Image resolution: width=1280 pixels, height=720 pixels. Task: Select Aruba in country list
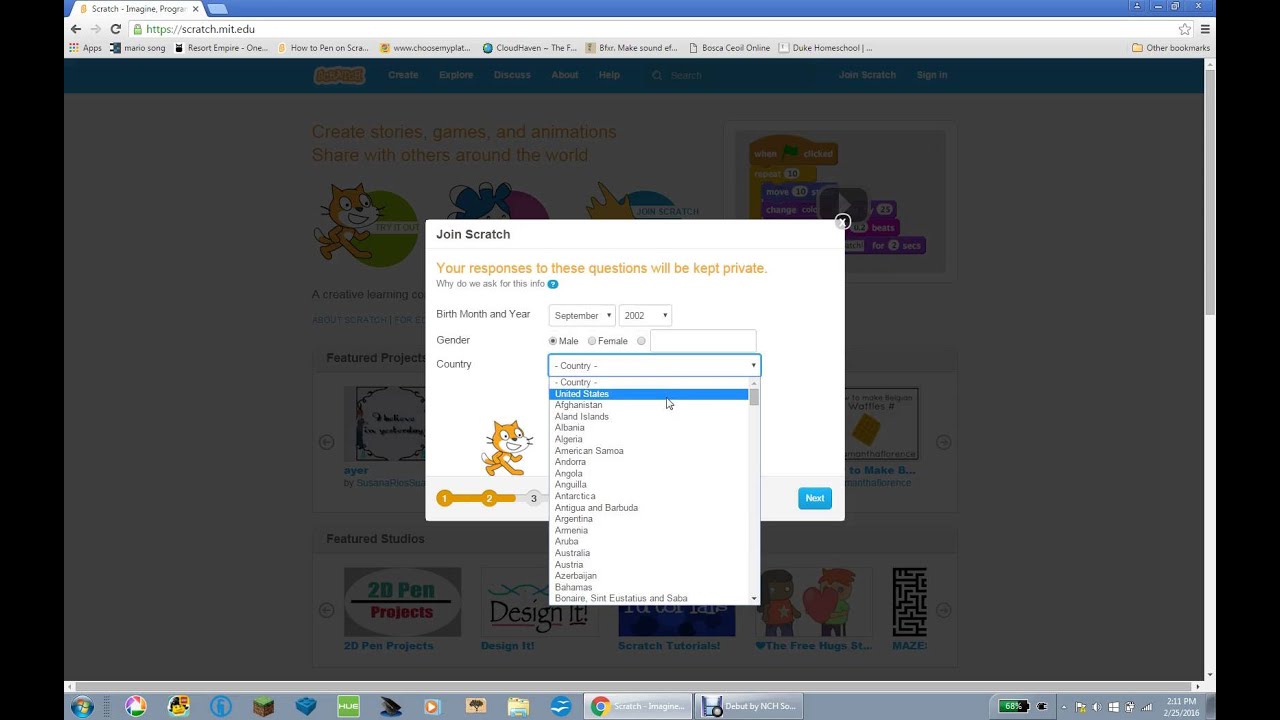tap(649, 542)
